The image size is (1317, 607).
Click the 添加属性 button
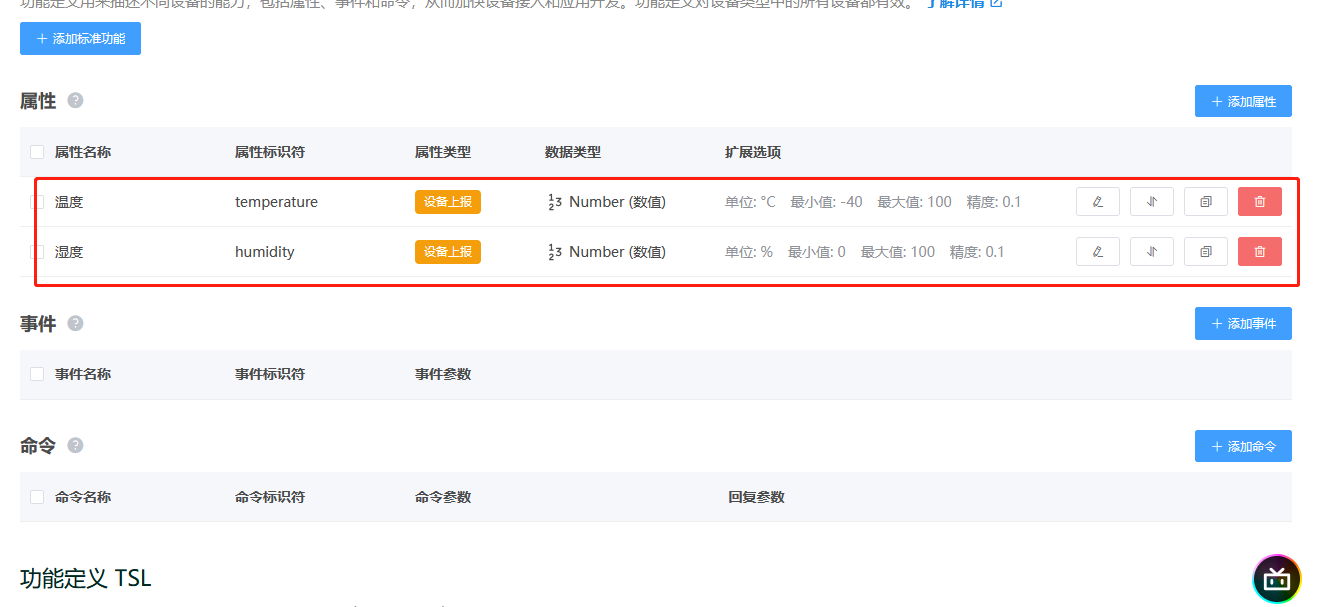(x=1243, y=101)
